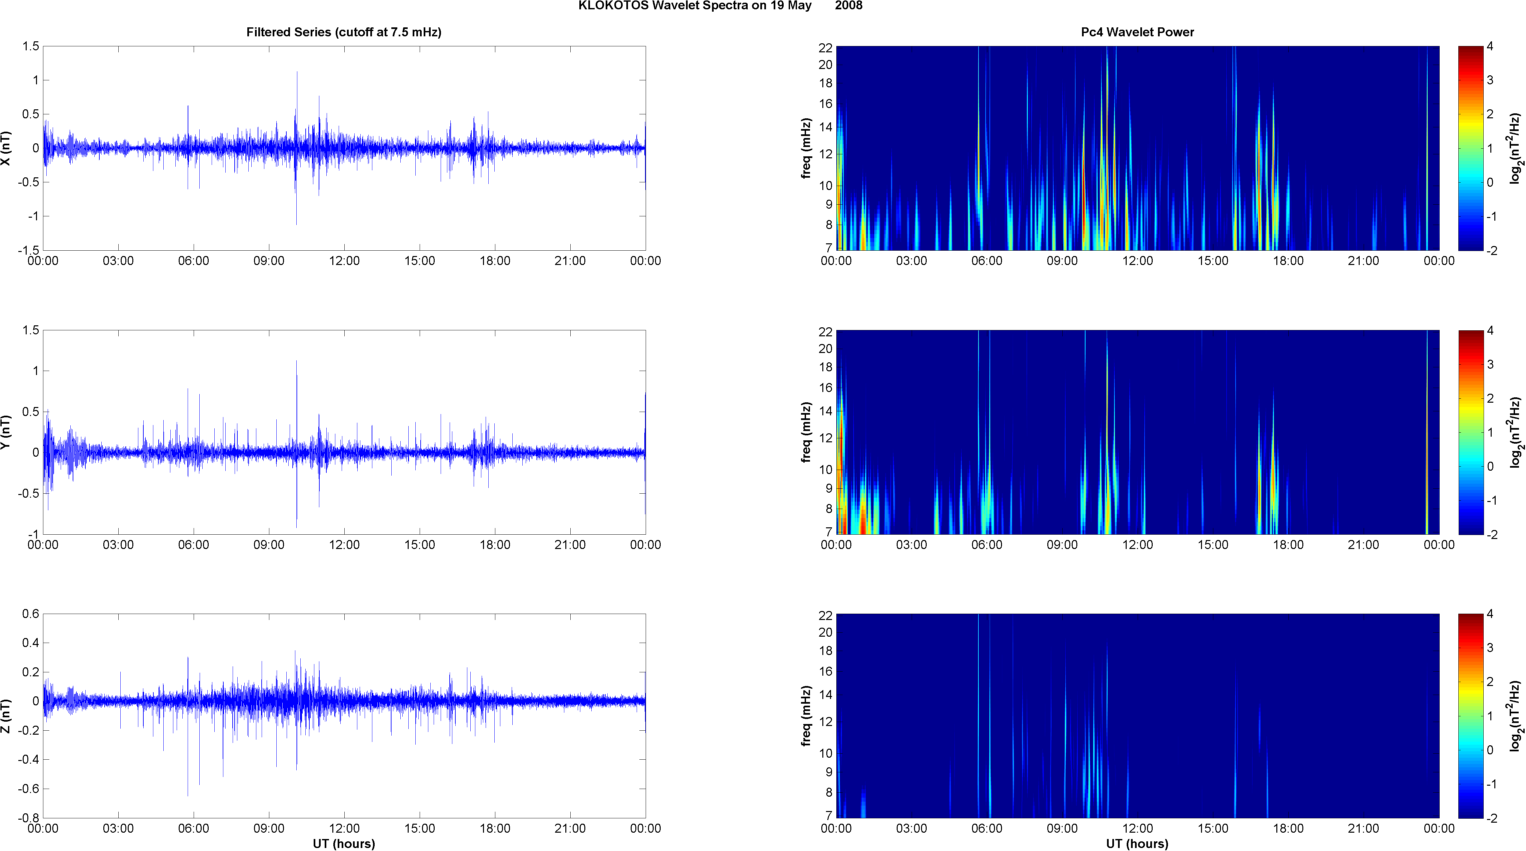
Task: Click 'UT (hours)' label under the Z plot
Action: pos(343,843)
